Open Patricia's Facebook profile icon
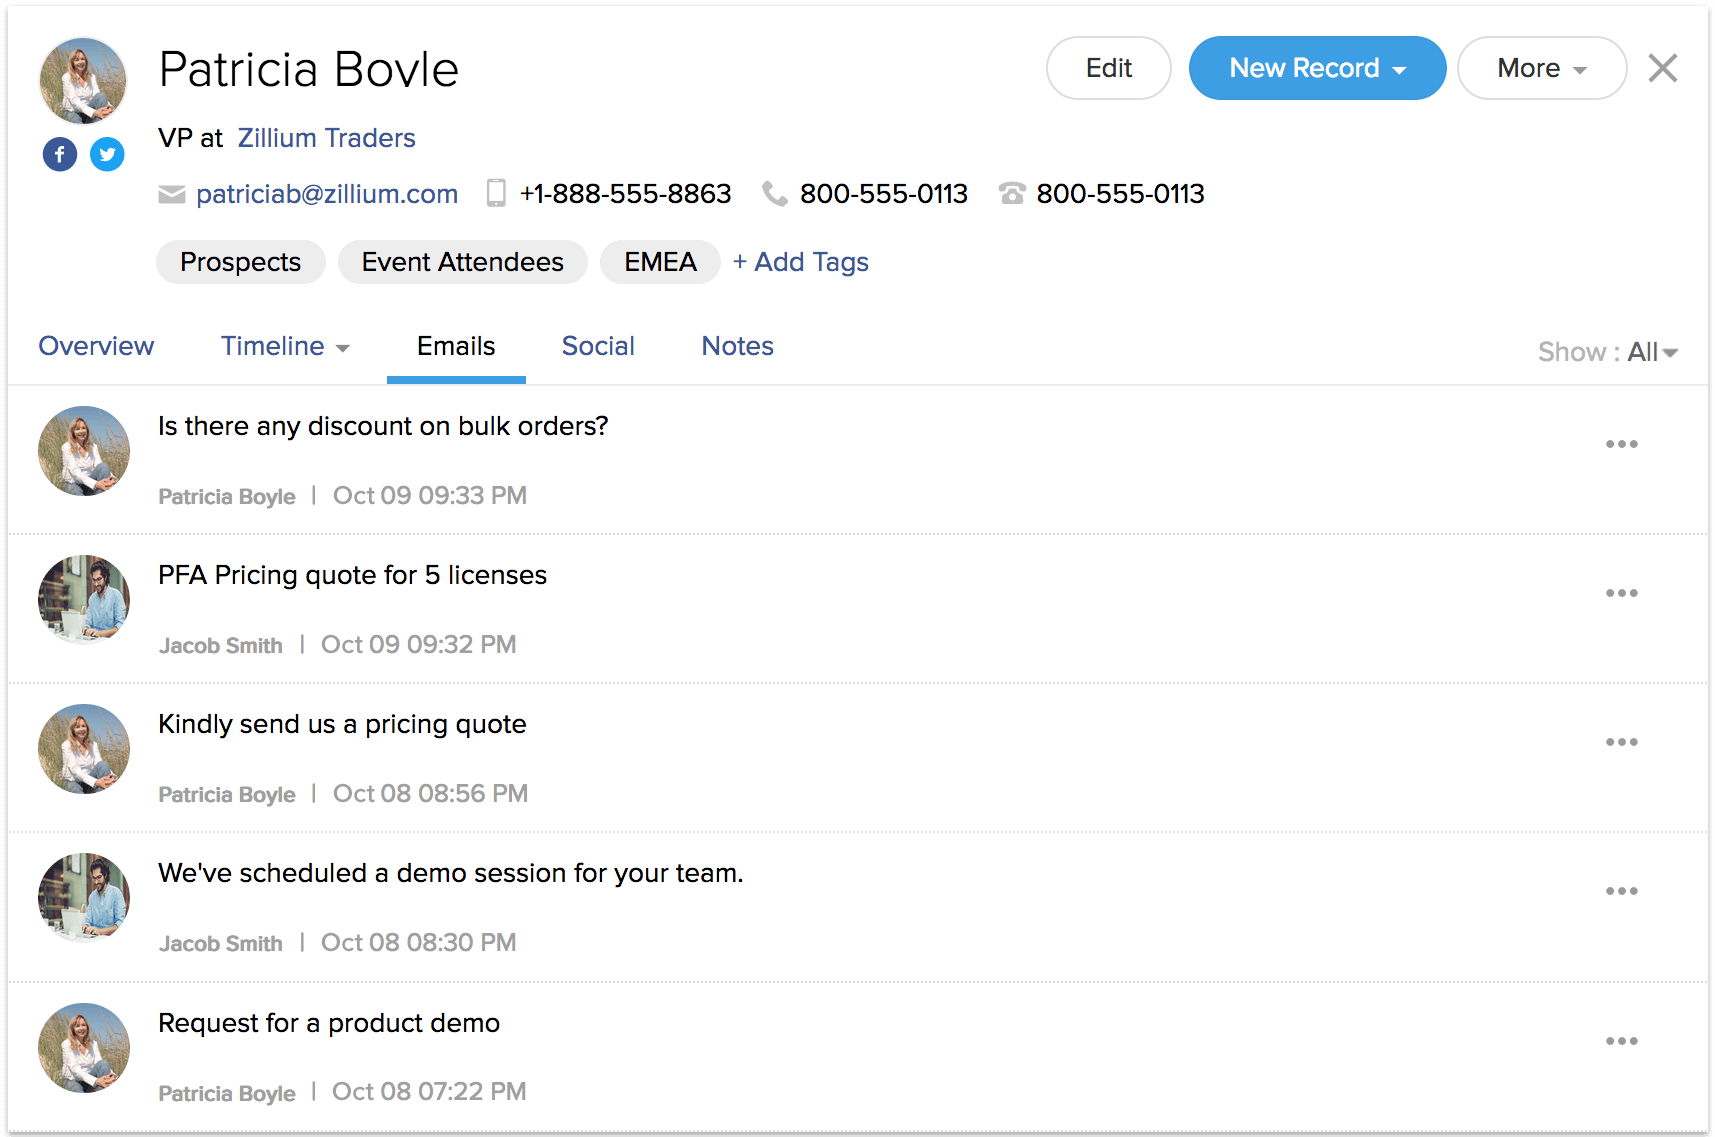1715x1137 pixels. (x=60, y=154)
